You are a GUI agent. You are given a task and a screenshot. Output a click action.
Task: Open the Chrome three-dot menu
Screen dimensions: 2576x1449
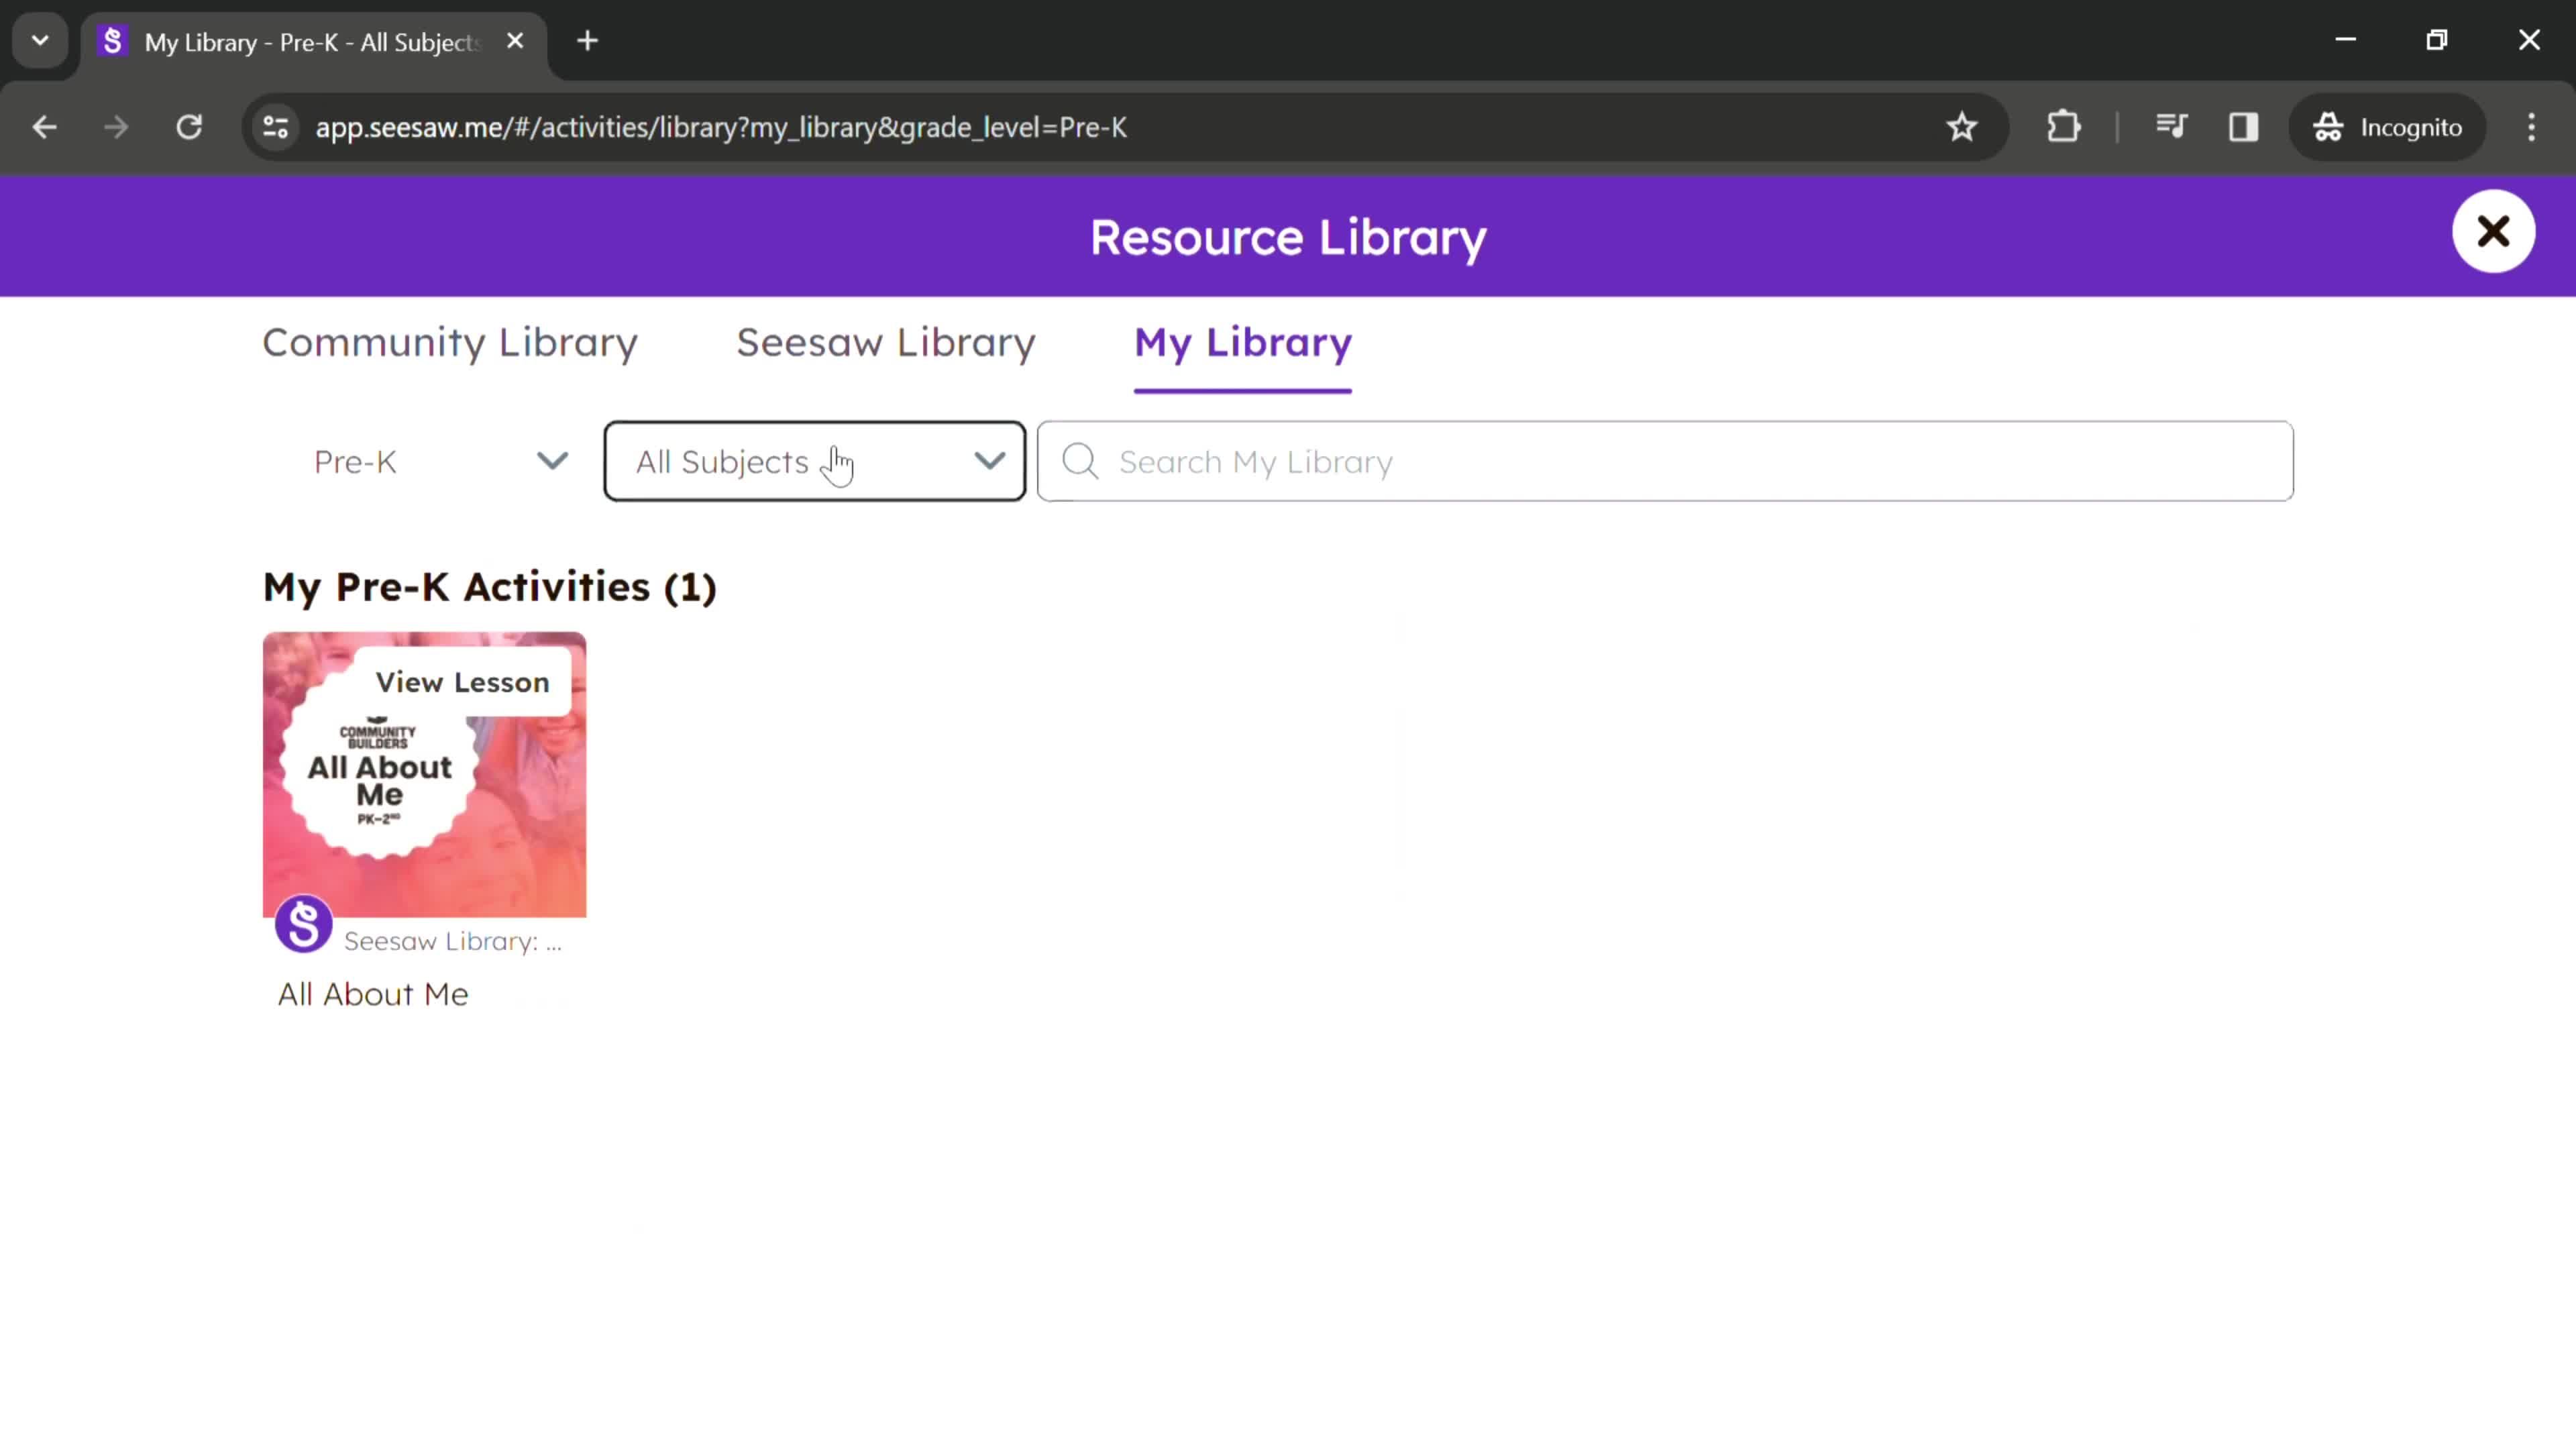[x=2531, y=127]
